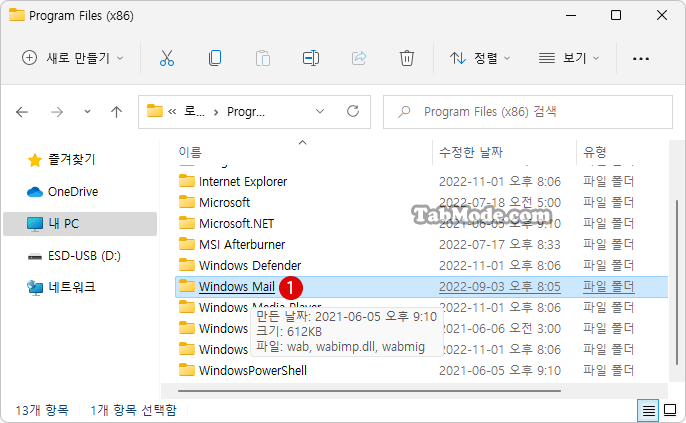Click the Share icon in toolbar
This screenshot has width=686, height=423.
coord(359,58)
